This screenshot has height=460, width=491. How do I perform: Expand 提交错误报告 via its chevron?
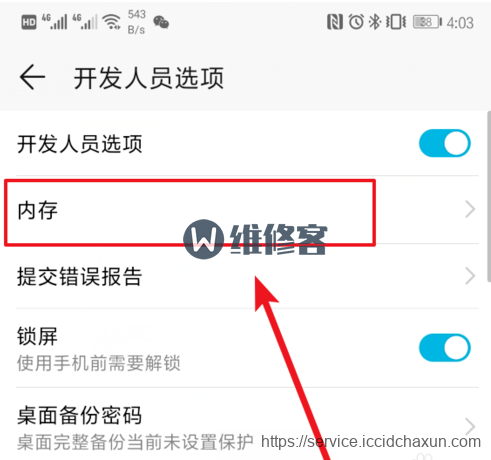[470, 276]
